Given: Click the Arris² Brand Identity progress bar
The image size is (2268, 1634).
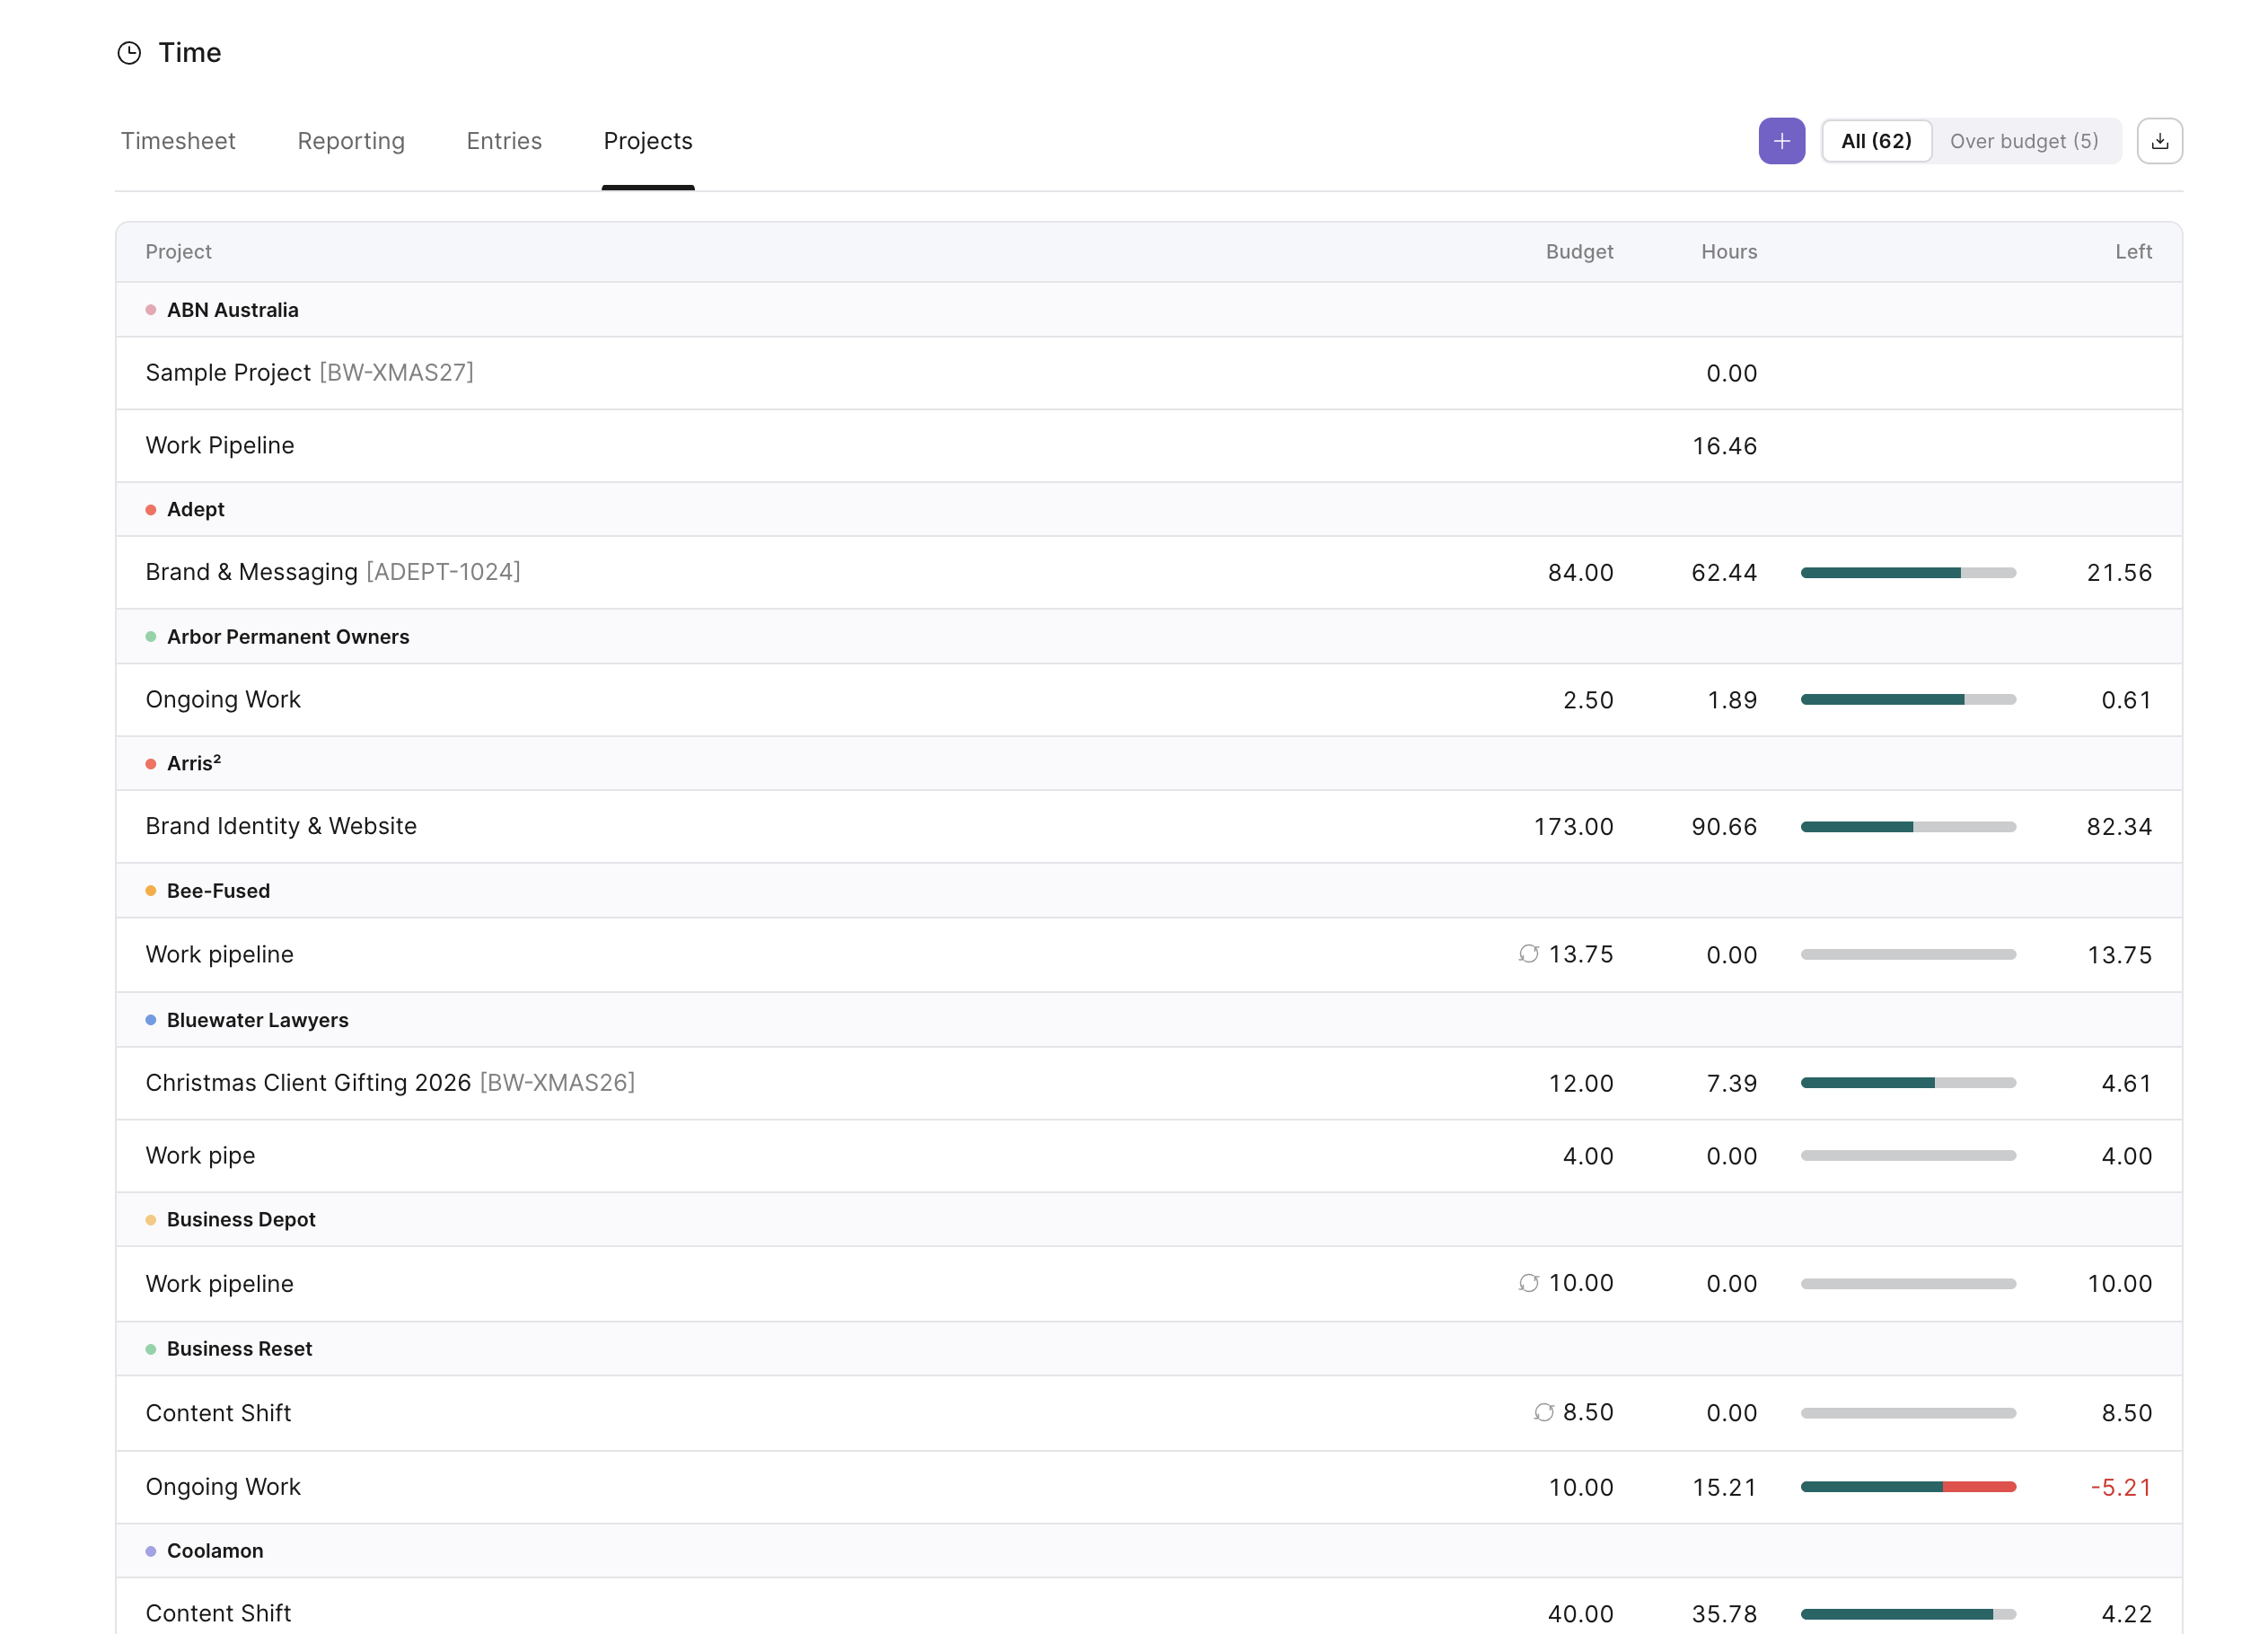Looking at the screenshot, I should 1908,827.
